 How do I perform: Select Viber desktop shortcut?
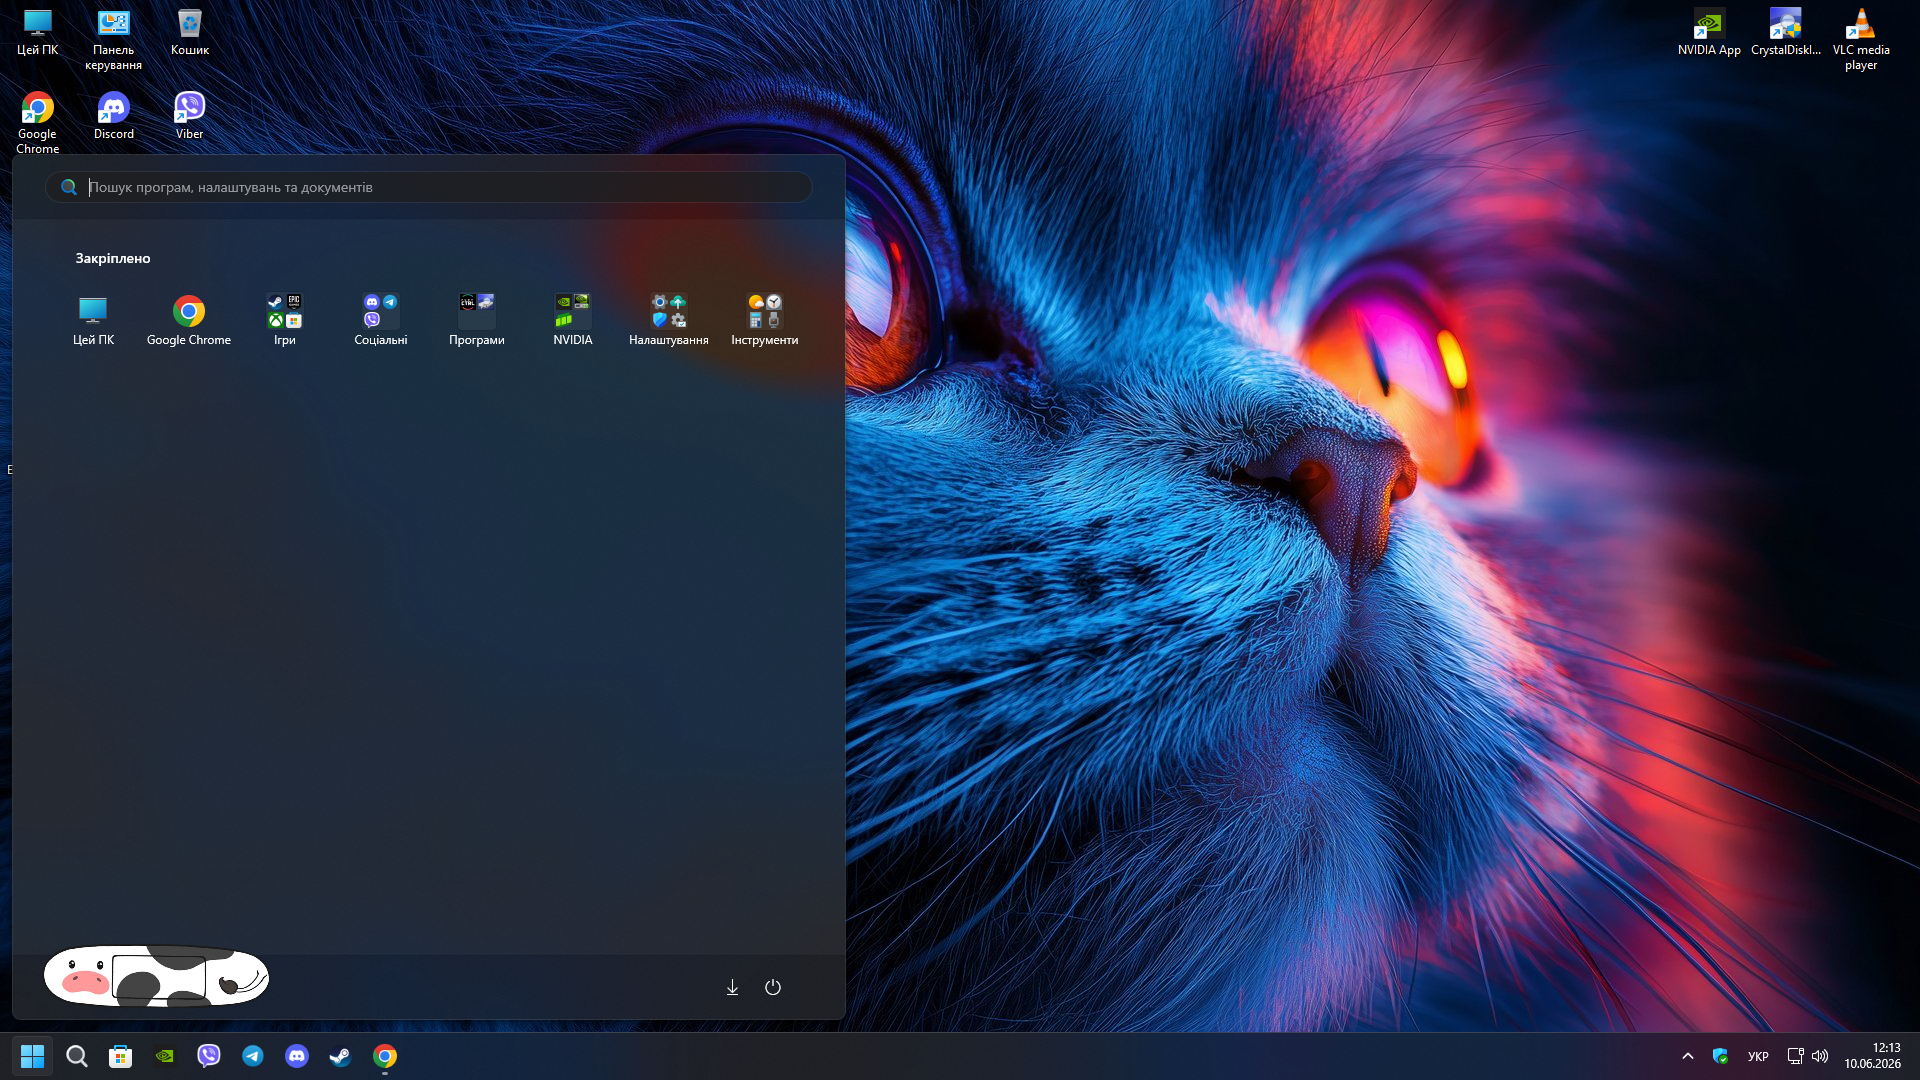click(190, 116)
